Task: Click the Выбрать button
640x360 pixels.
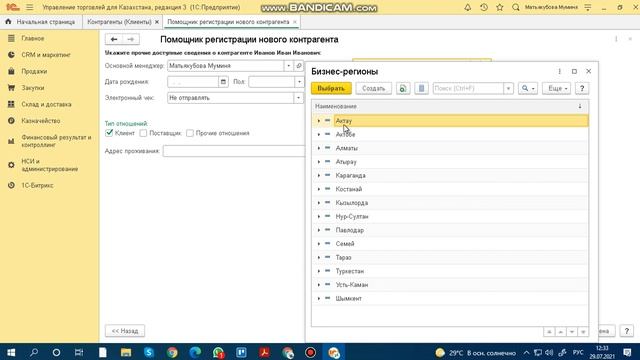Action: [x=331, y=88]
